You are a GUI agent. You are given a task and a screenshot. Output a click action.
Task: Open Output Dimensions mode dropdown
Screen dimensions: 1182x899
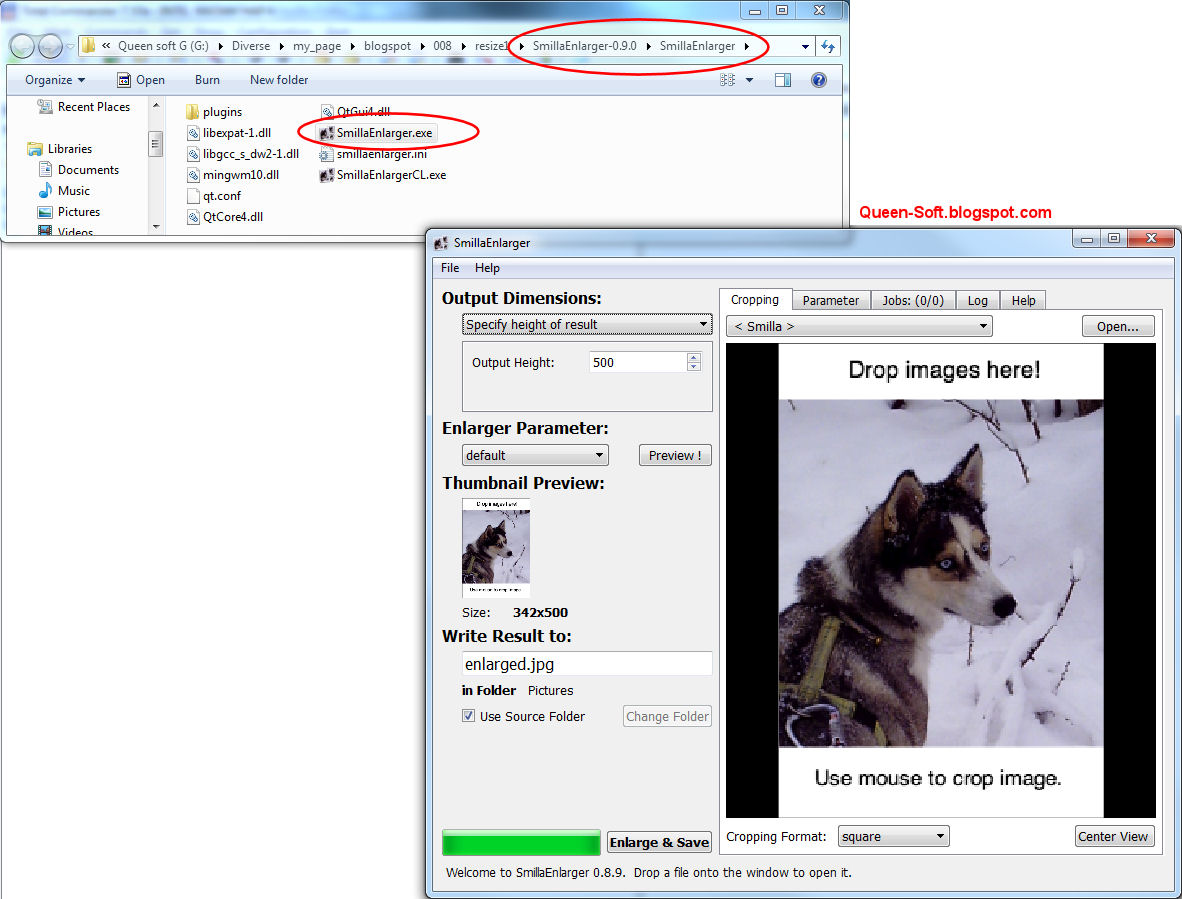(586, 325)
